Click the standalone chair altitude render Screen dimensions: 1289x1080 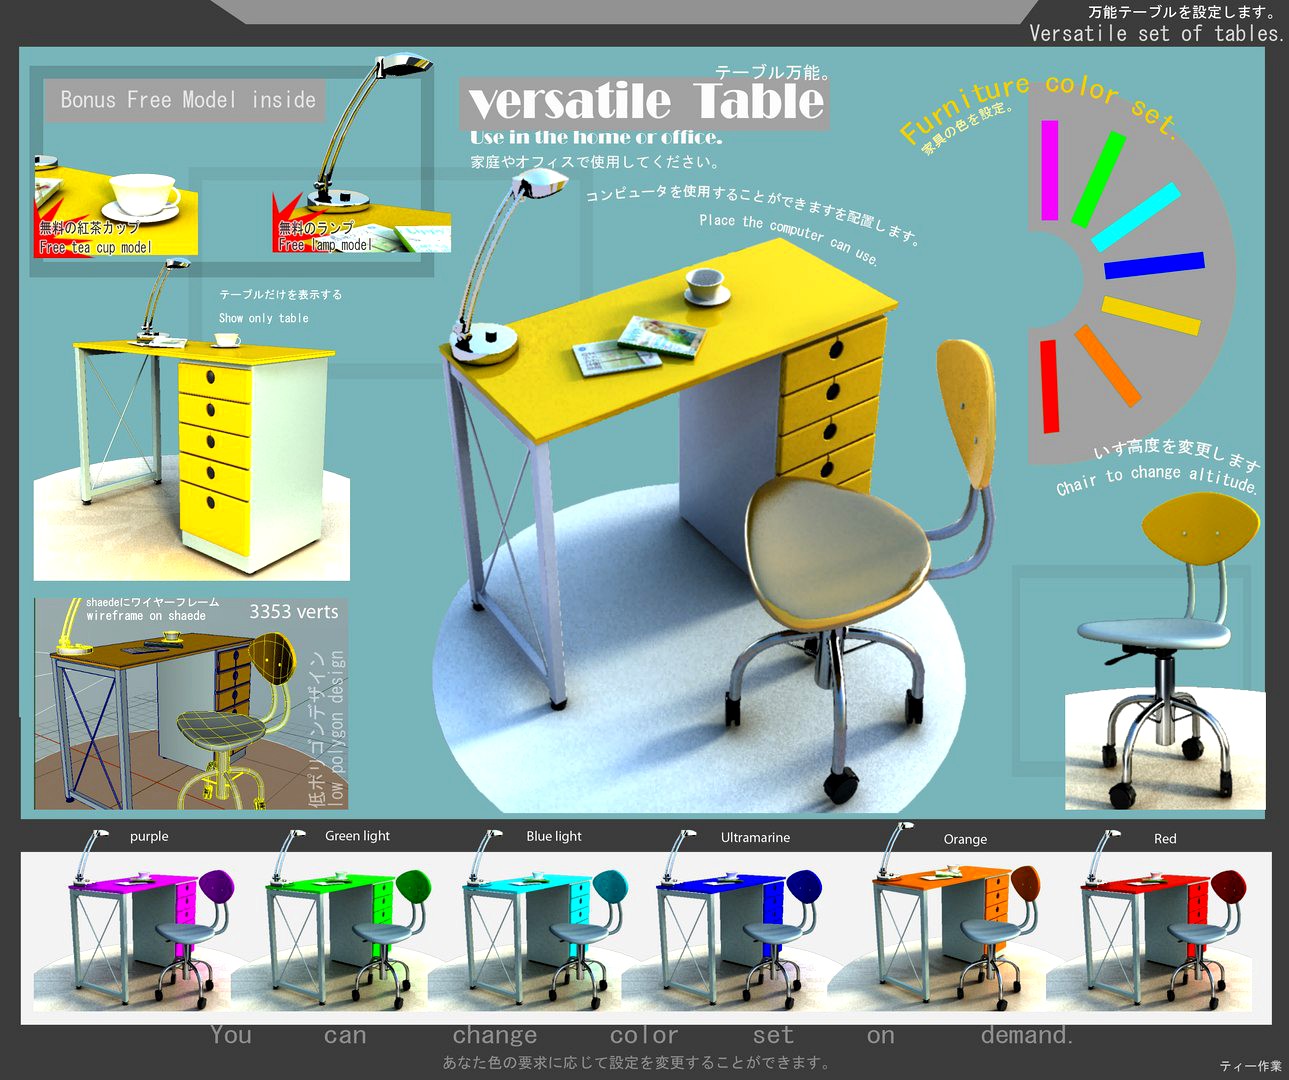[1165, 650]
